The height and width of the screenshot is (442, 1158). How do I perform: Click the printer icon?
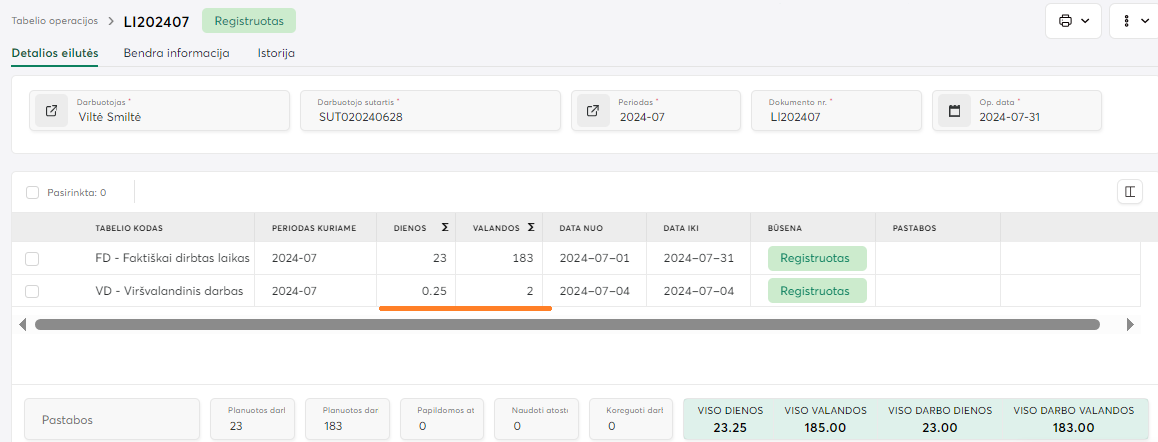(1065, 21)
